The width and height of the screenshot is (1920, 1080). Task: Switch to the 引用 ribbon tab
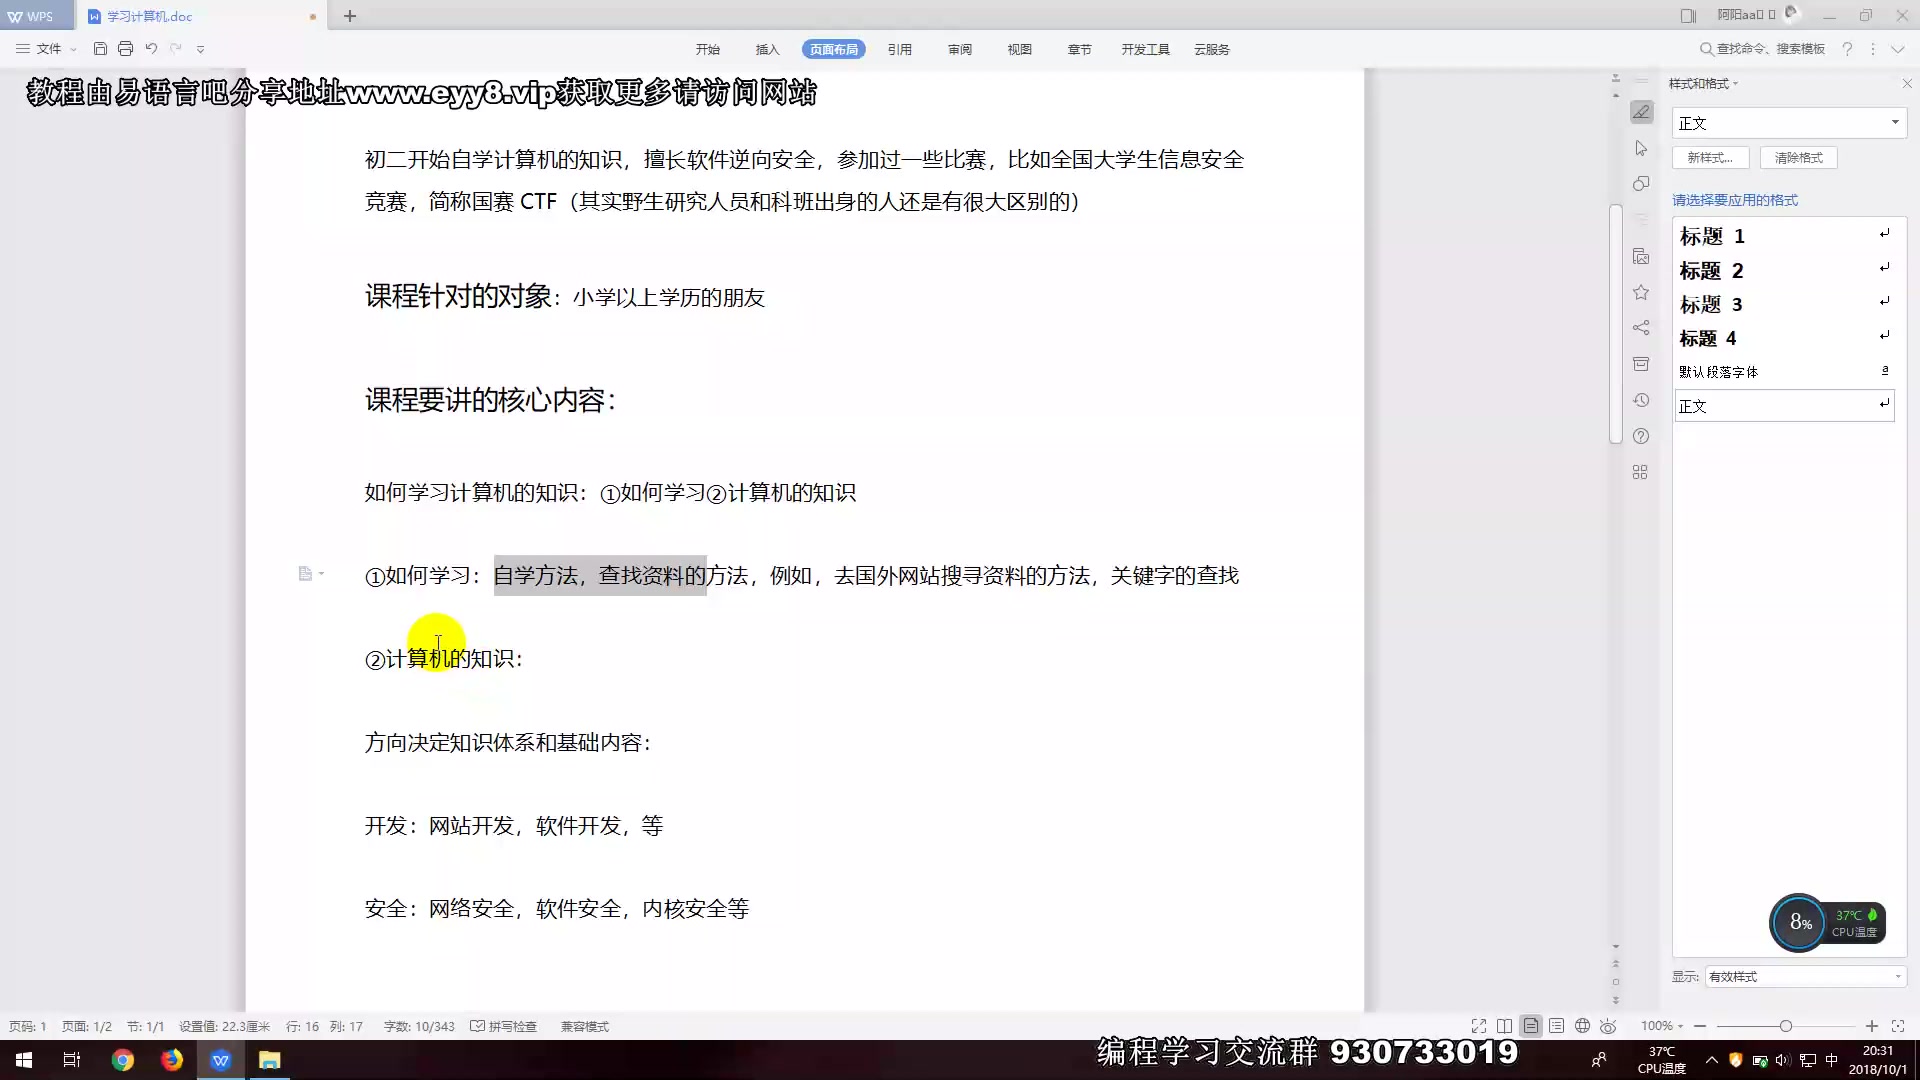click(x=900, y=49)
